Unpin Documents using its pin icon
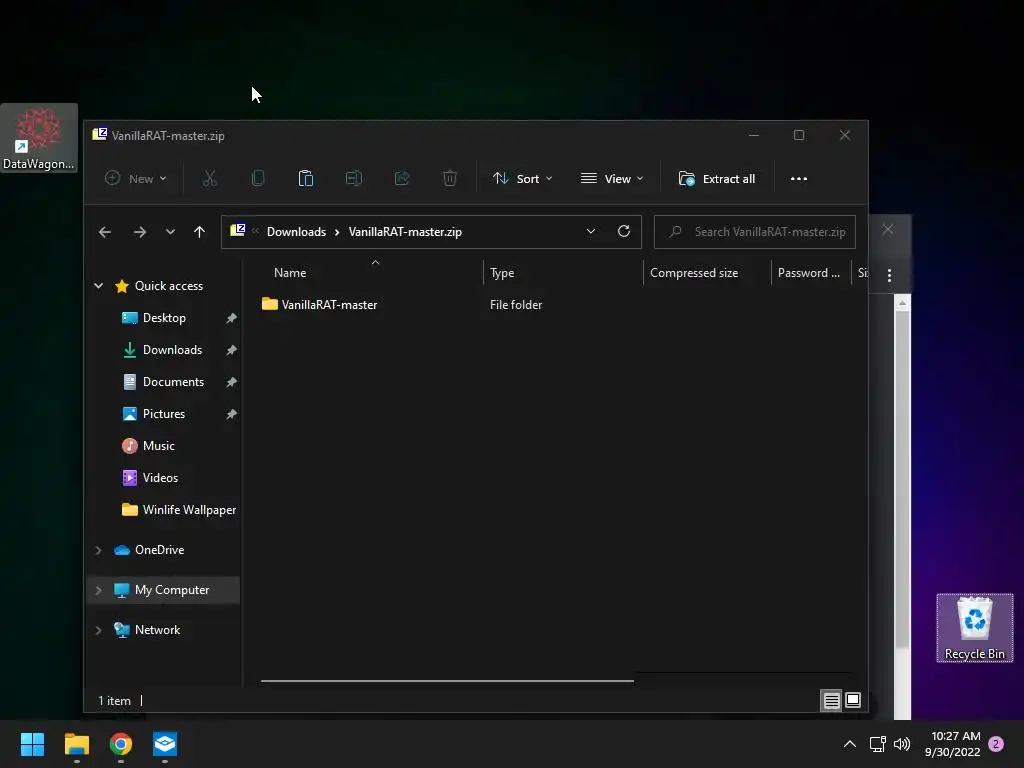 pyautogui.click(x=231, y=382)
